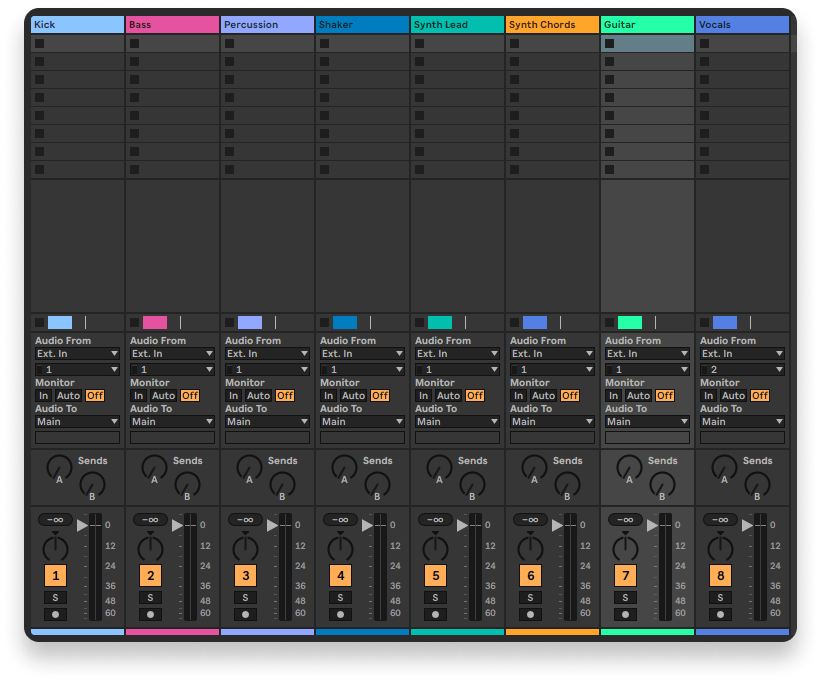Click the green color swatch under Guitar
The height and width of the screenshot is (682, 821).
tap(629, 322)
